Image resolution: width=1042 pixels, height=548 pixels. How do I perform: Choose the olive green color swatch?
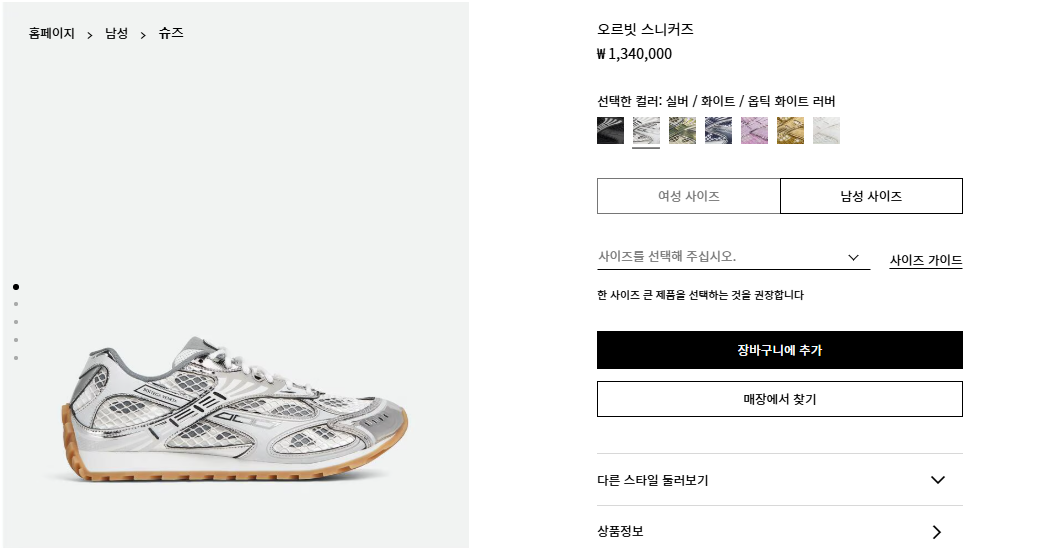[682, 131]
